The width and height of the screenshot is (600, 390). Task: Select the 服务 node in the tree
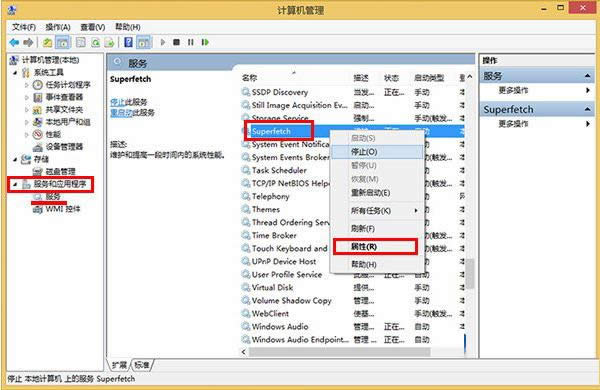[x=53, y=196]
